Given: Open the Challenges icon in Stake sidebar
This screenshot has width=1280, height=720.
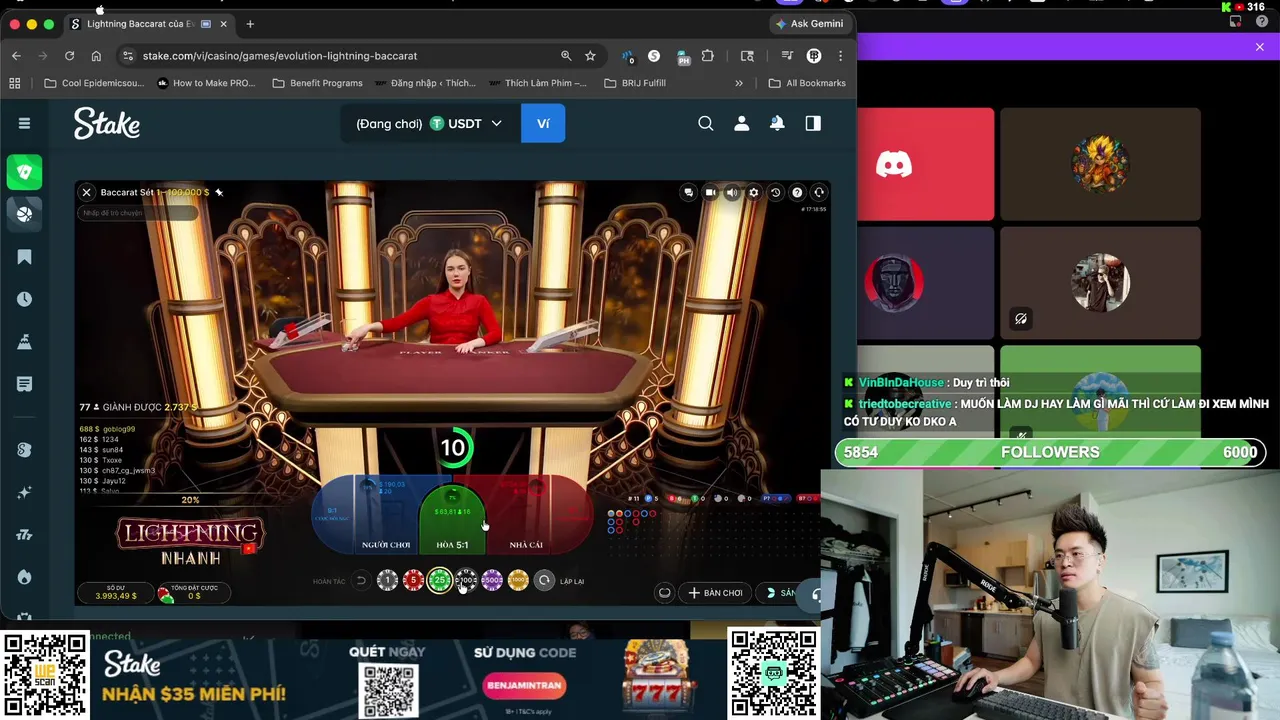Looking at the screenshot, I should pyautogui.click(x=24, y=342).
